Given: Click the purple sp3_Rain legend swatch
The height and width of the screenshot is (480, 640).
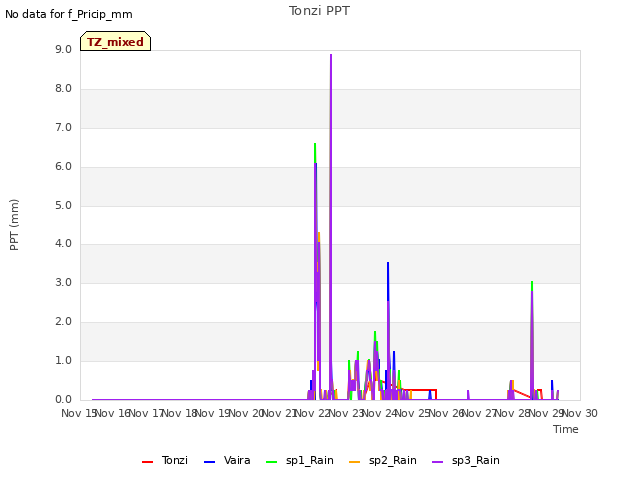Looking at the screenshot, I should click(438, 462).
